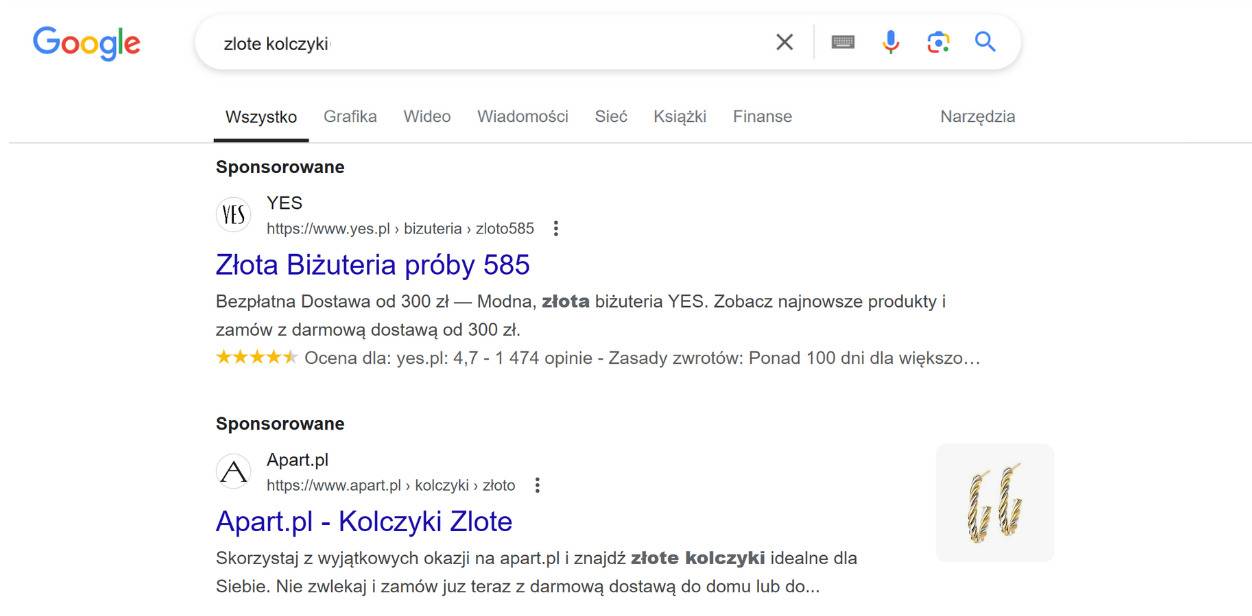Select the Książki tab
This screenshot has width=1252, height=616.
[680, 117]
